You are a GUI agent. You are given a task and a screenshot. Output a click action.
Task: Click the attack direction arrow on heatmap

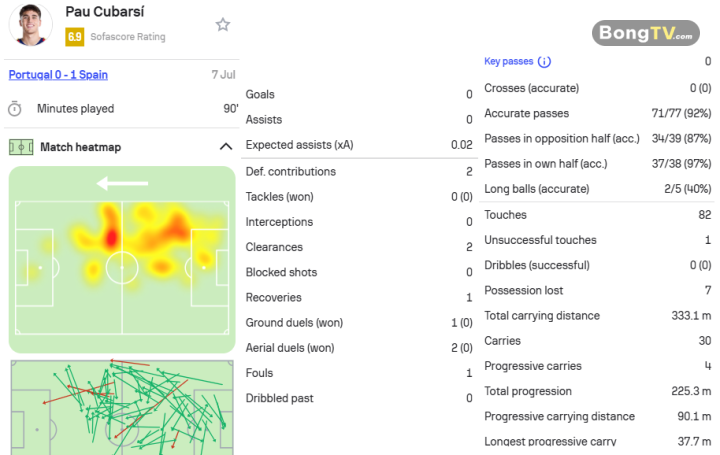[x=122, y=184]
